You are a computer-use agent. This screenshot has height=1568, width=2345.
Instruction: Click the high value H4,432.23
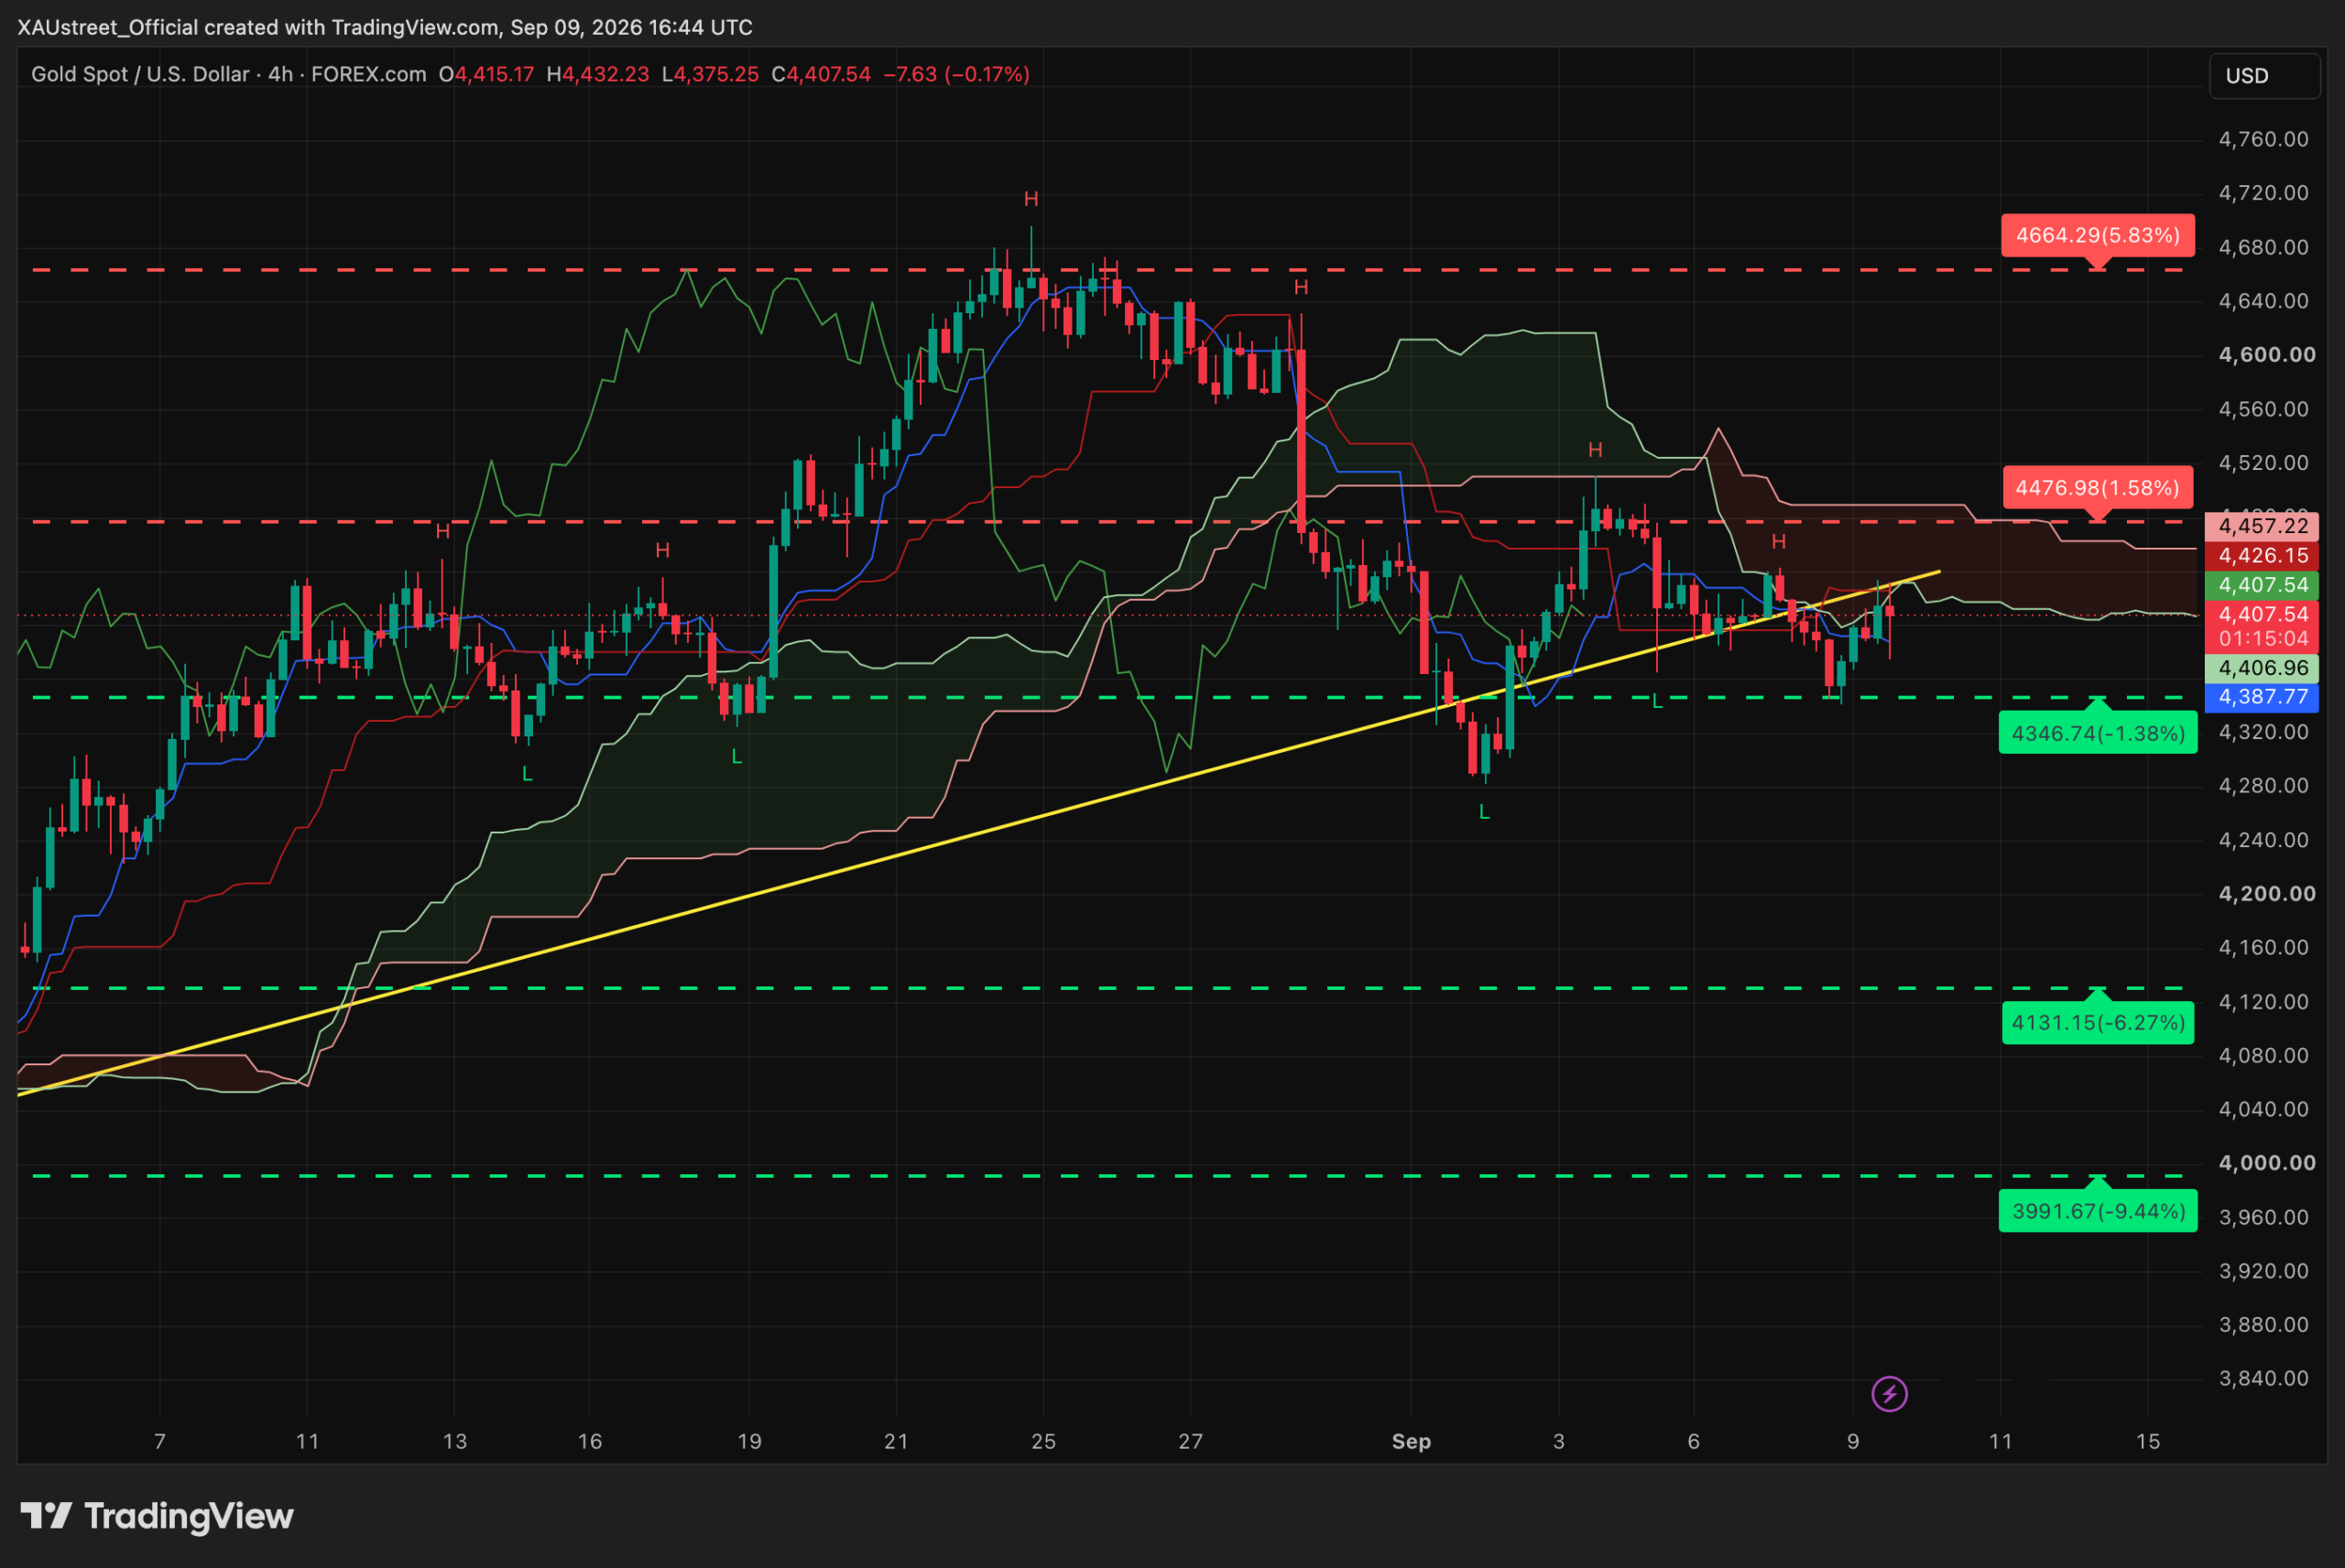[x=598, y=74]
